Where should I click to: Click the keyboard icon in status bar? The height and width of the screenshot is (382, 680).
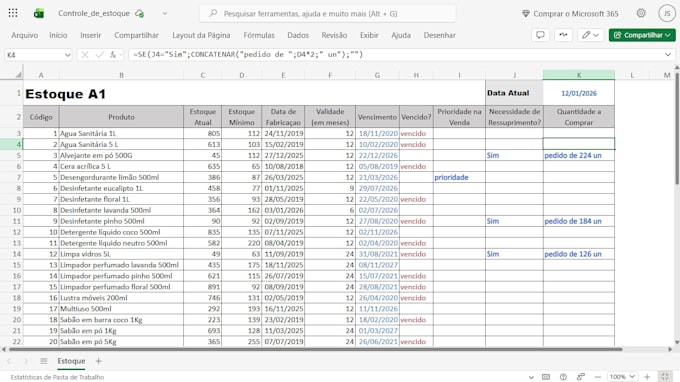click(x=546, y=377)
